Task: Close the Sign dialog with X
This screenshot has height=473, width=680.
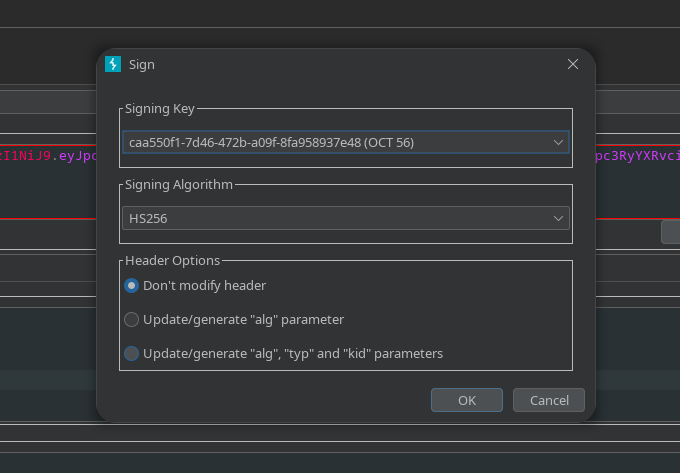Action: click(573, 64)
